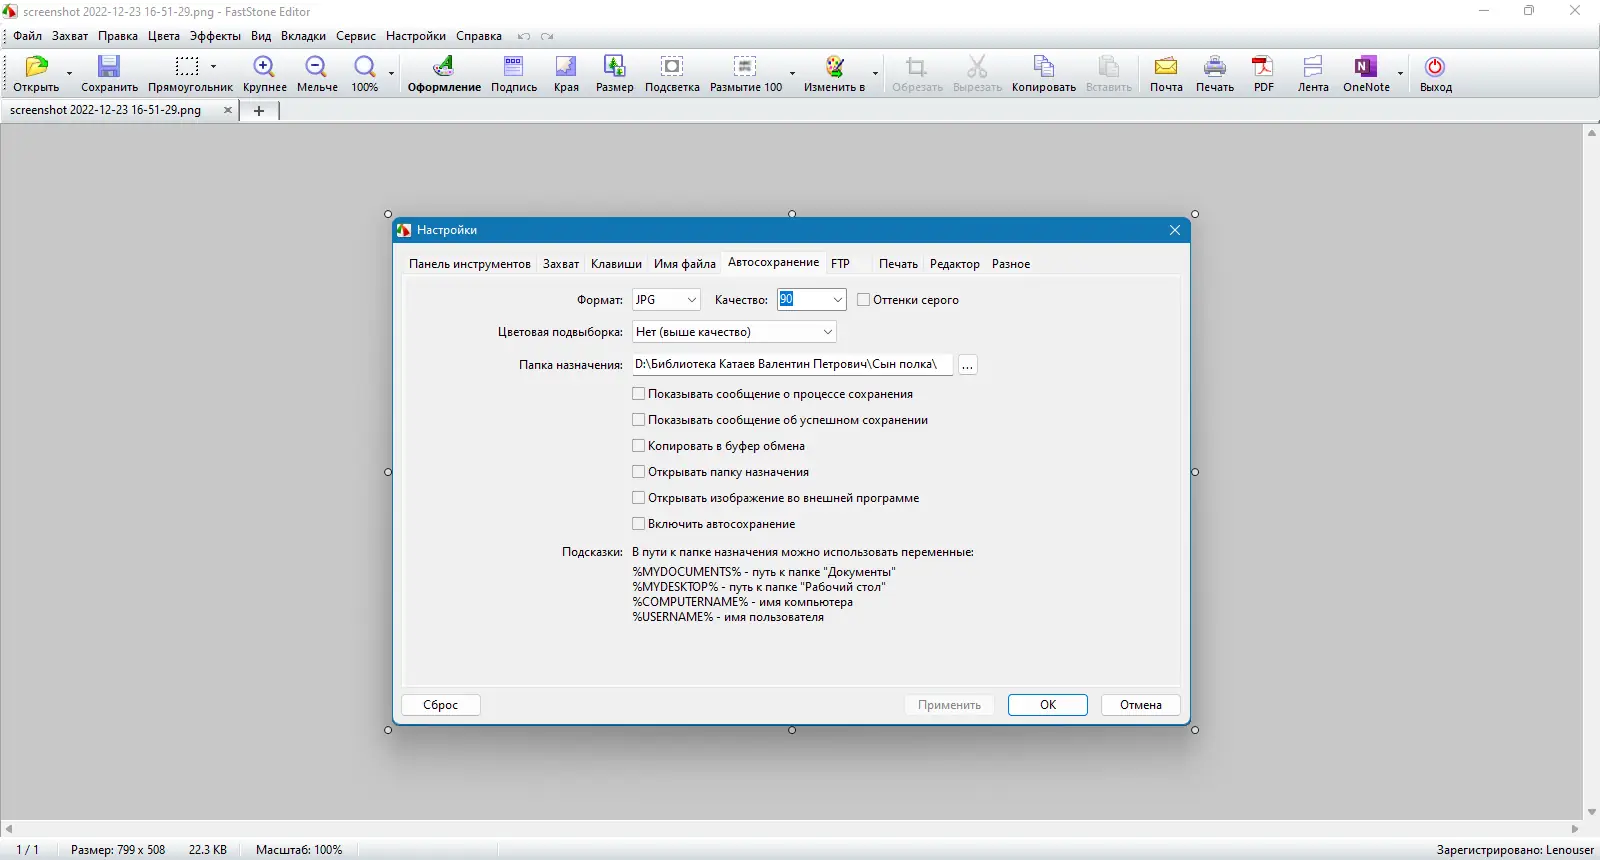The width and height of the screenshot is (1600, 860).
Task: Open the Формат JPG dropdown
Action: coord(666,300)
